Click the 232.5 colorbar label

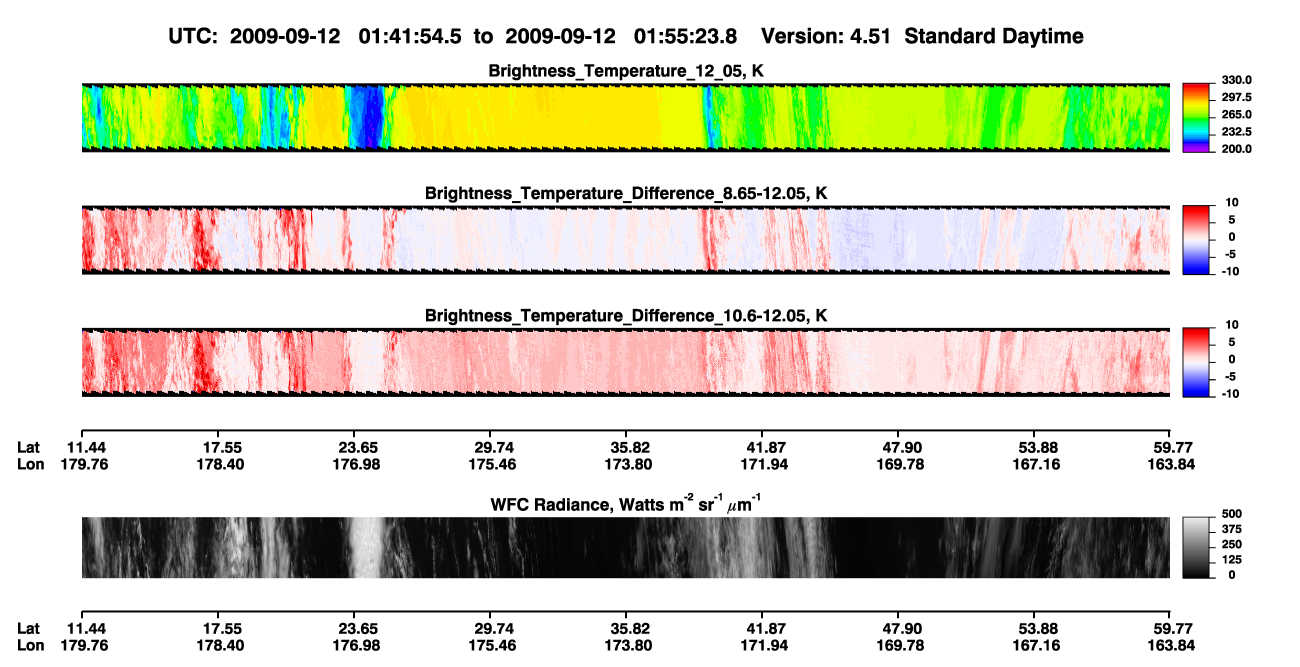1235,132
